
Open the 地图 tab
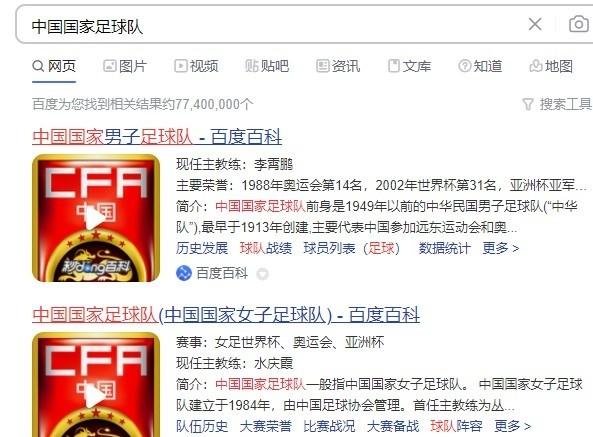pyautogui.click(x=551, y=66)
